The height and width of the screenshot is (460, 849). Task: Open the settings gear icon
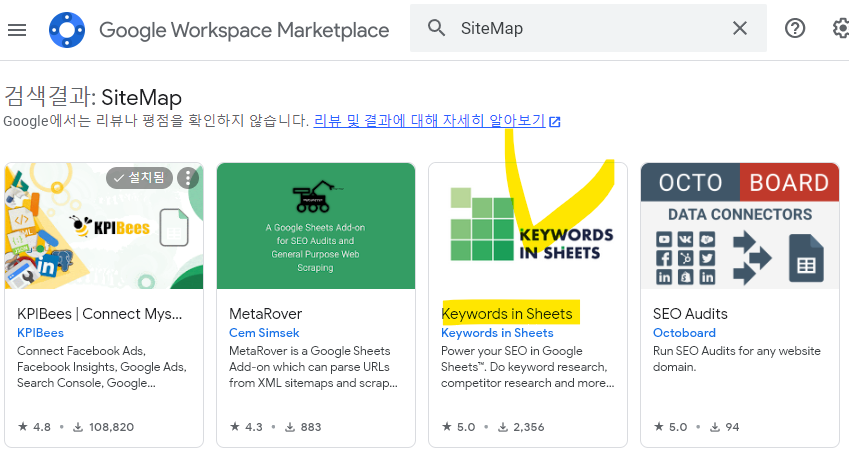pos(841,28)
